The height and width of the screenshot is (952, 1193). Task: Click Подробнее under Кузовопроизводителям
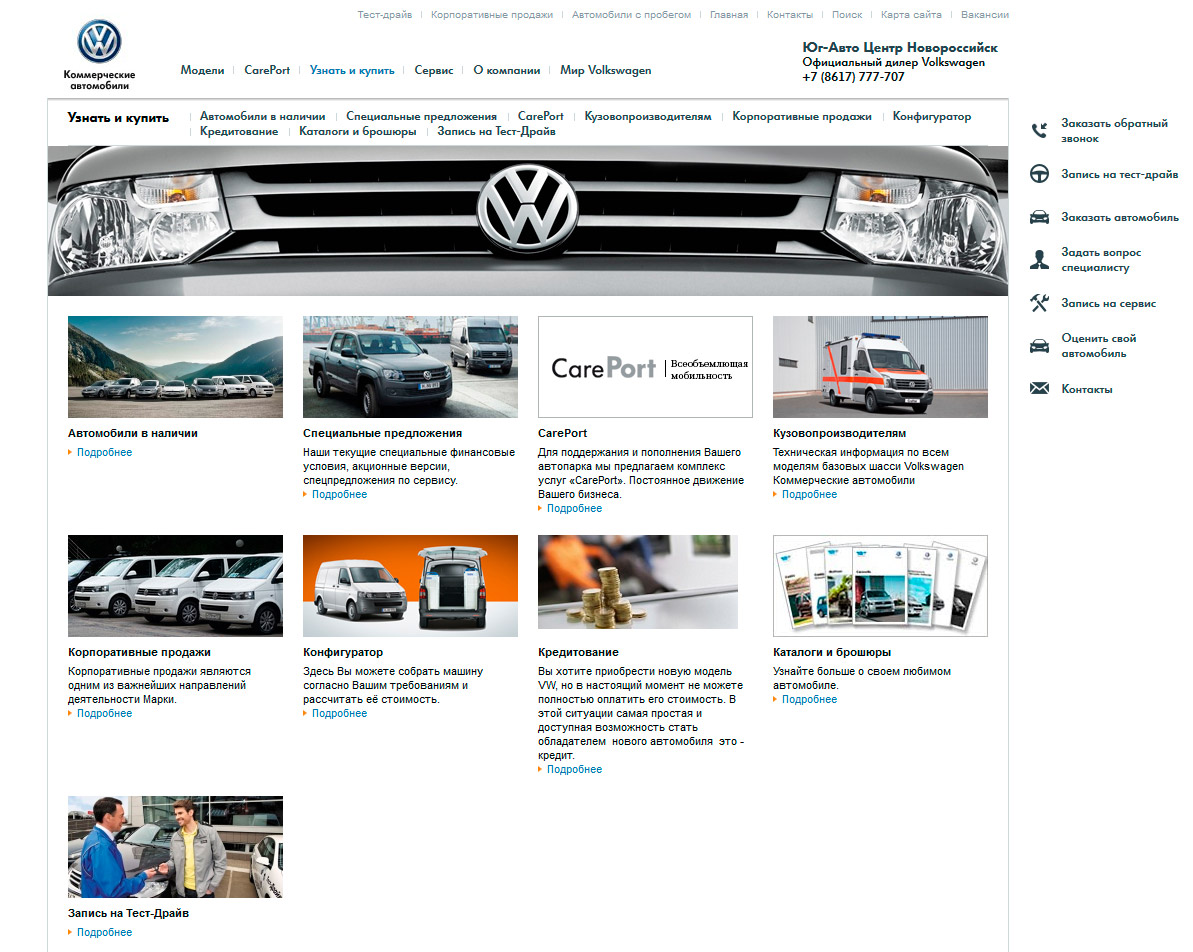click(x=810, y=495)
